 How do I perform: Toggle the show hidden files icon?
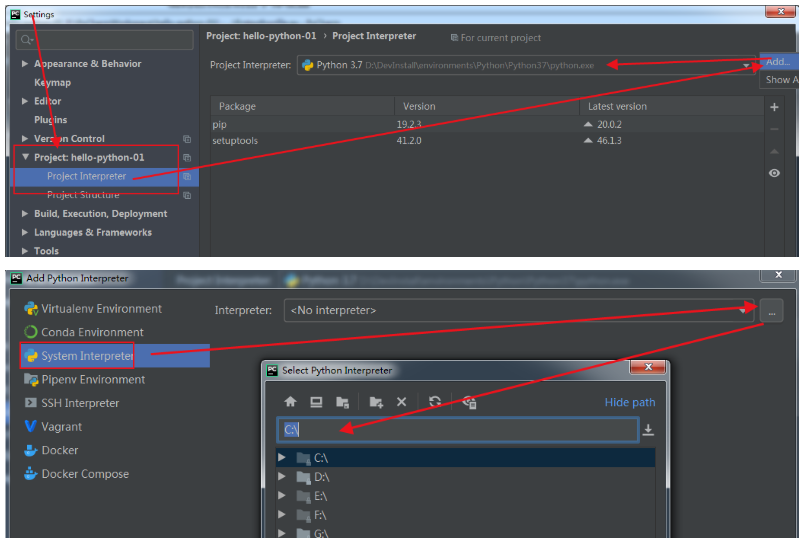tap(469, 402)
